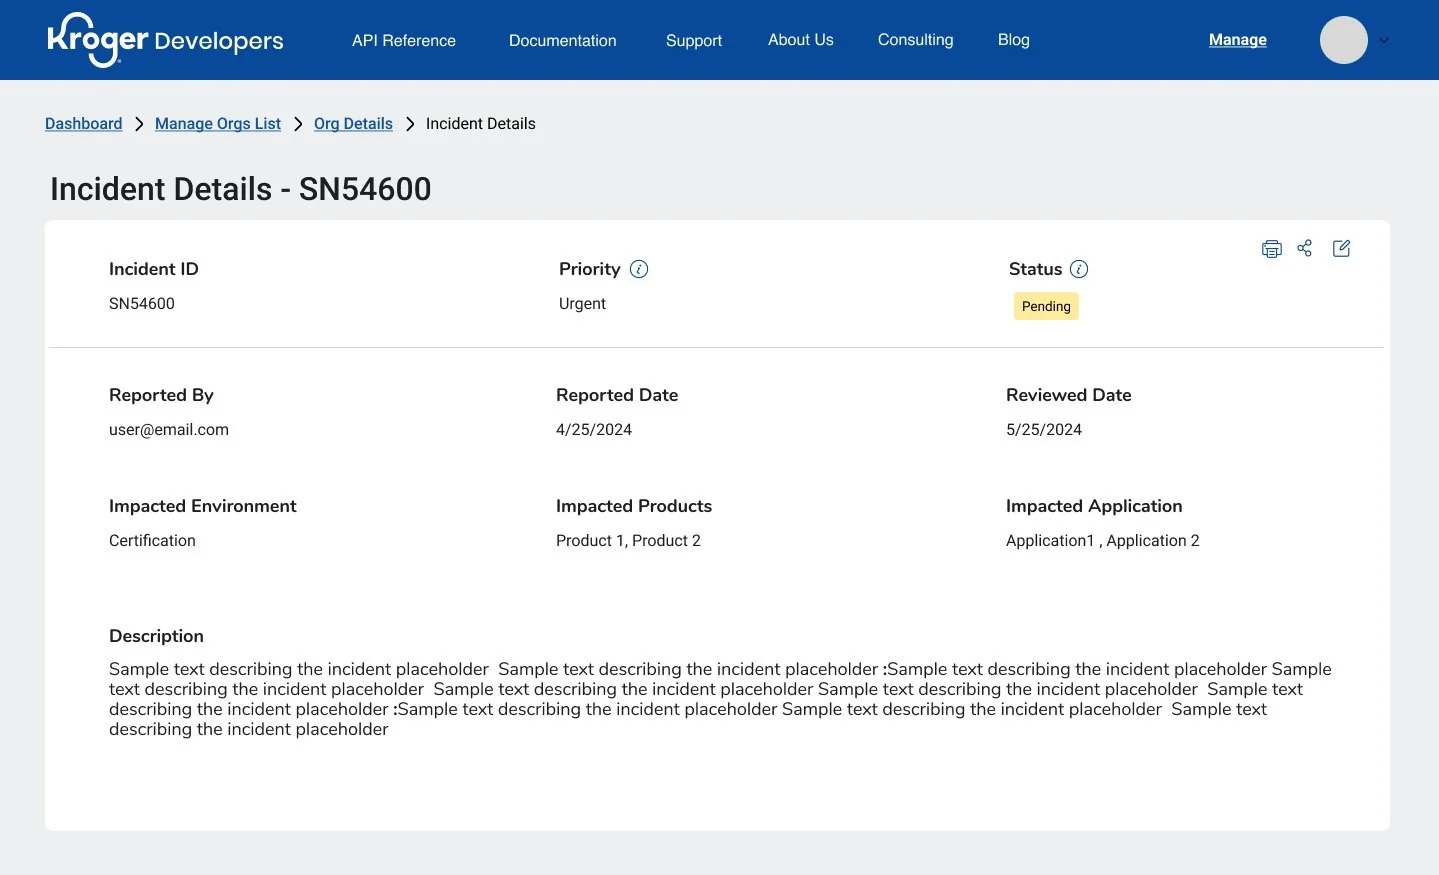Viewport: 1439px width, 875px height.
Task: Click the Impacted Products label
Action: point(634,506)
